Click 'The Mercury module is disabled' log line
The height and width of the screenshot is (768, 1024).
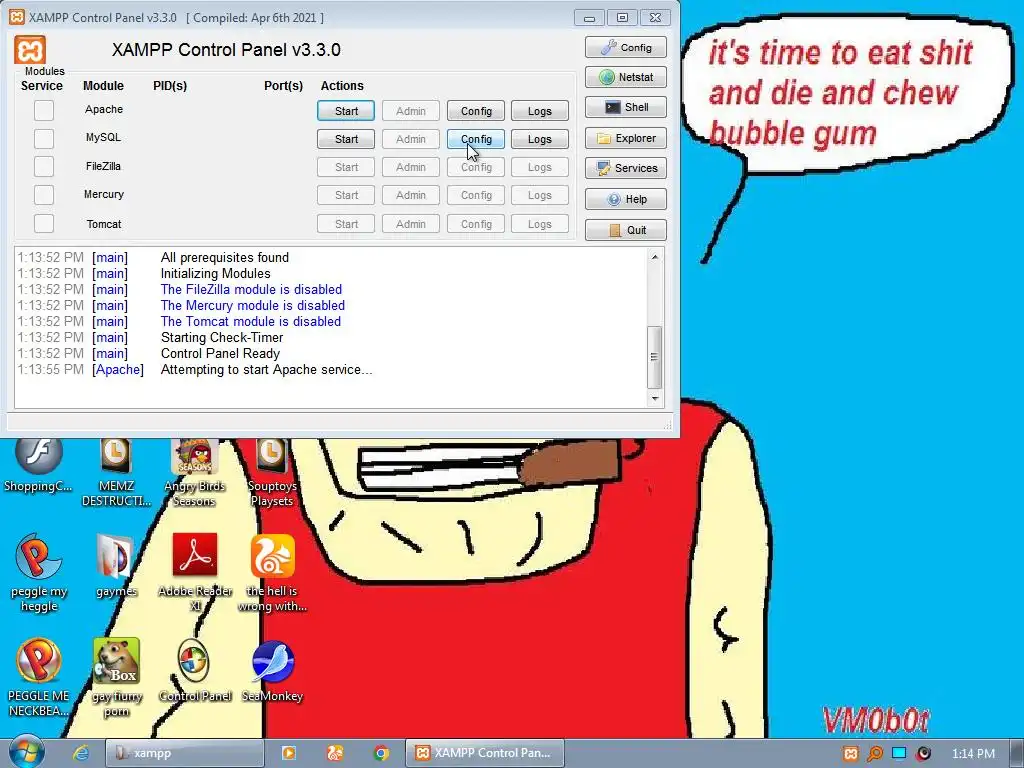253,305
